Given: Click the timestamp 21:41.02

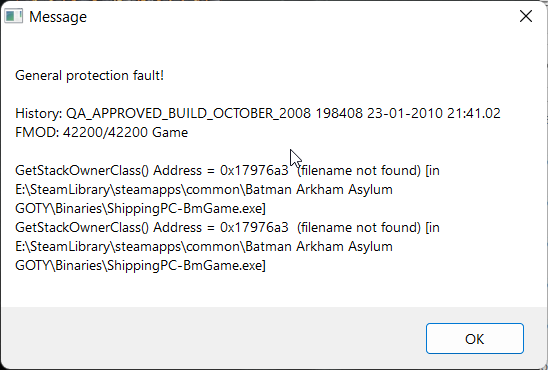Looking at the screenshot, I should coord(474,114).
